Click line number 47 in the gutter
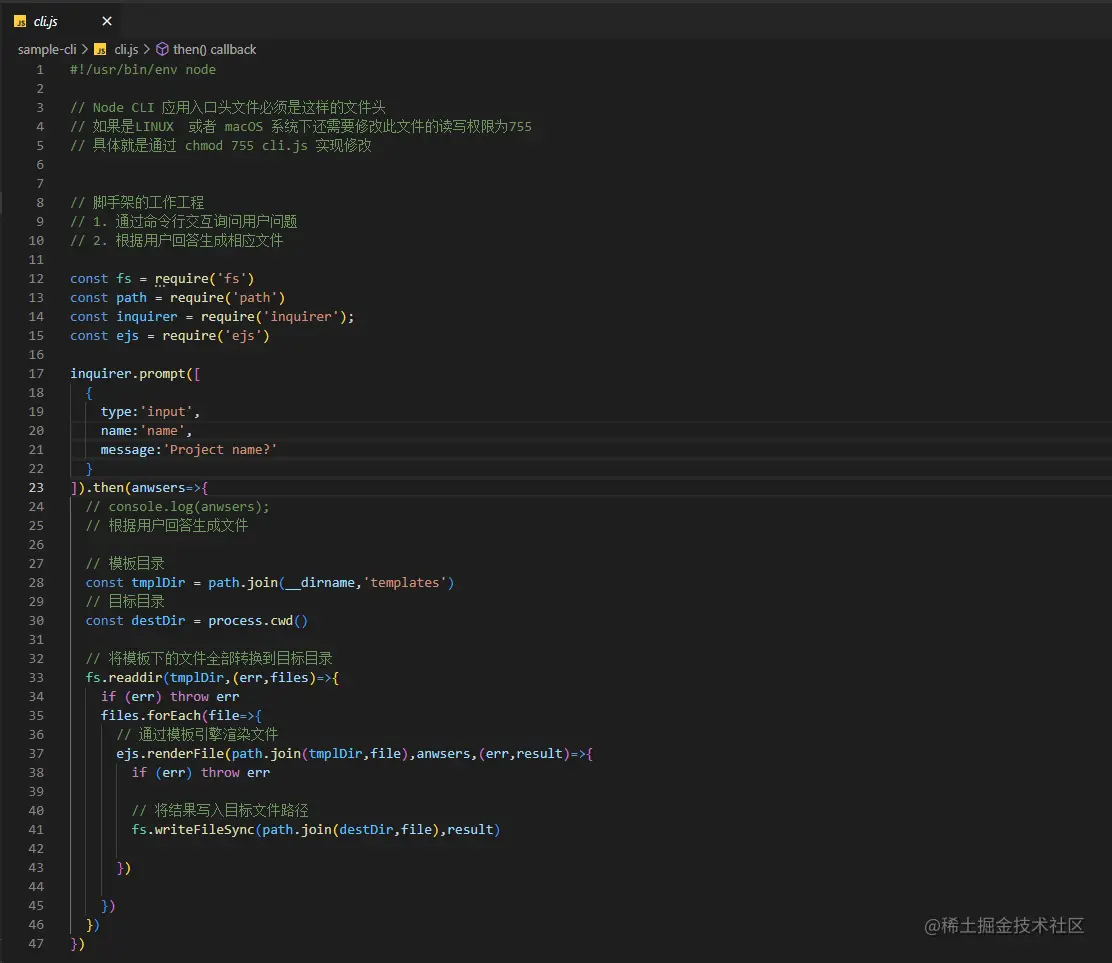 coord(36,944)
